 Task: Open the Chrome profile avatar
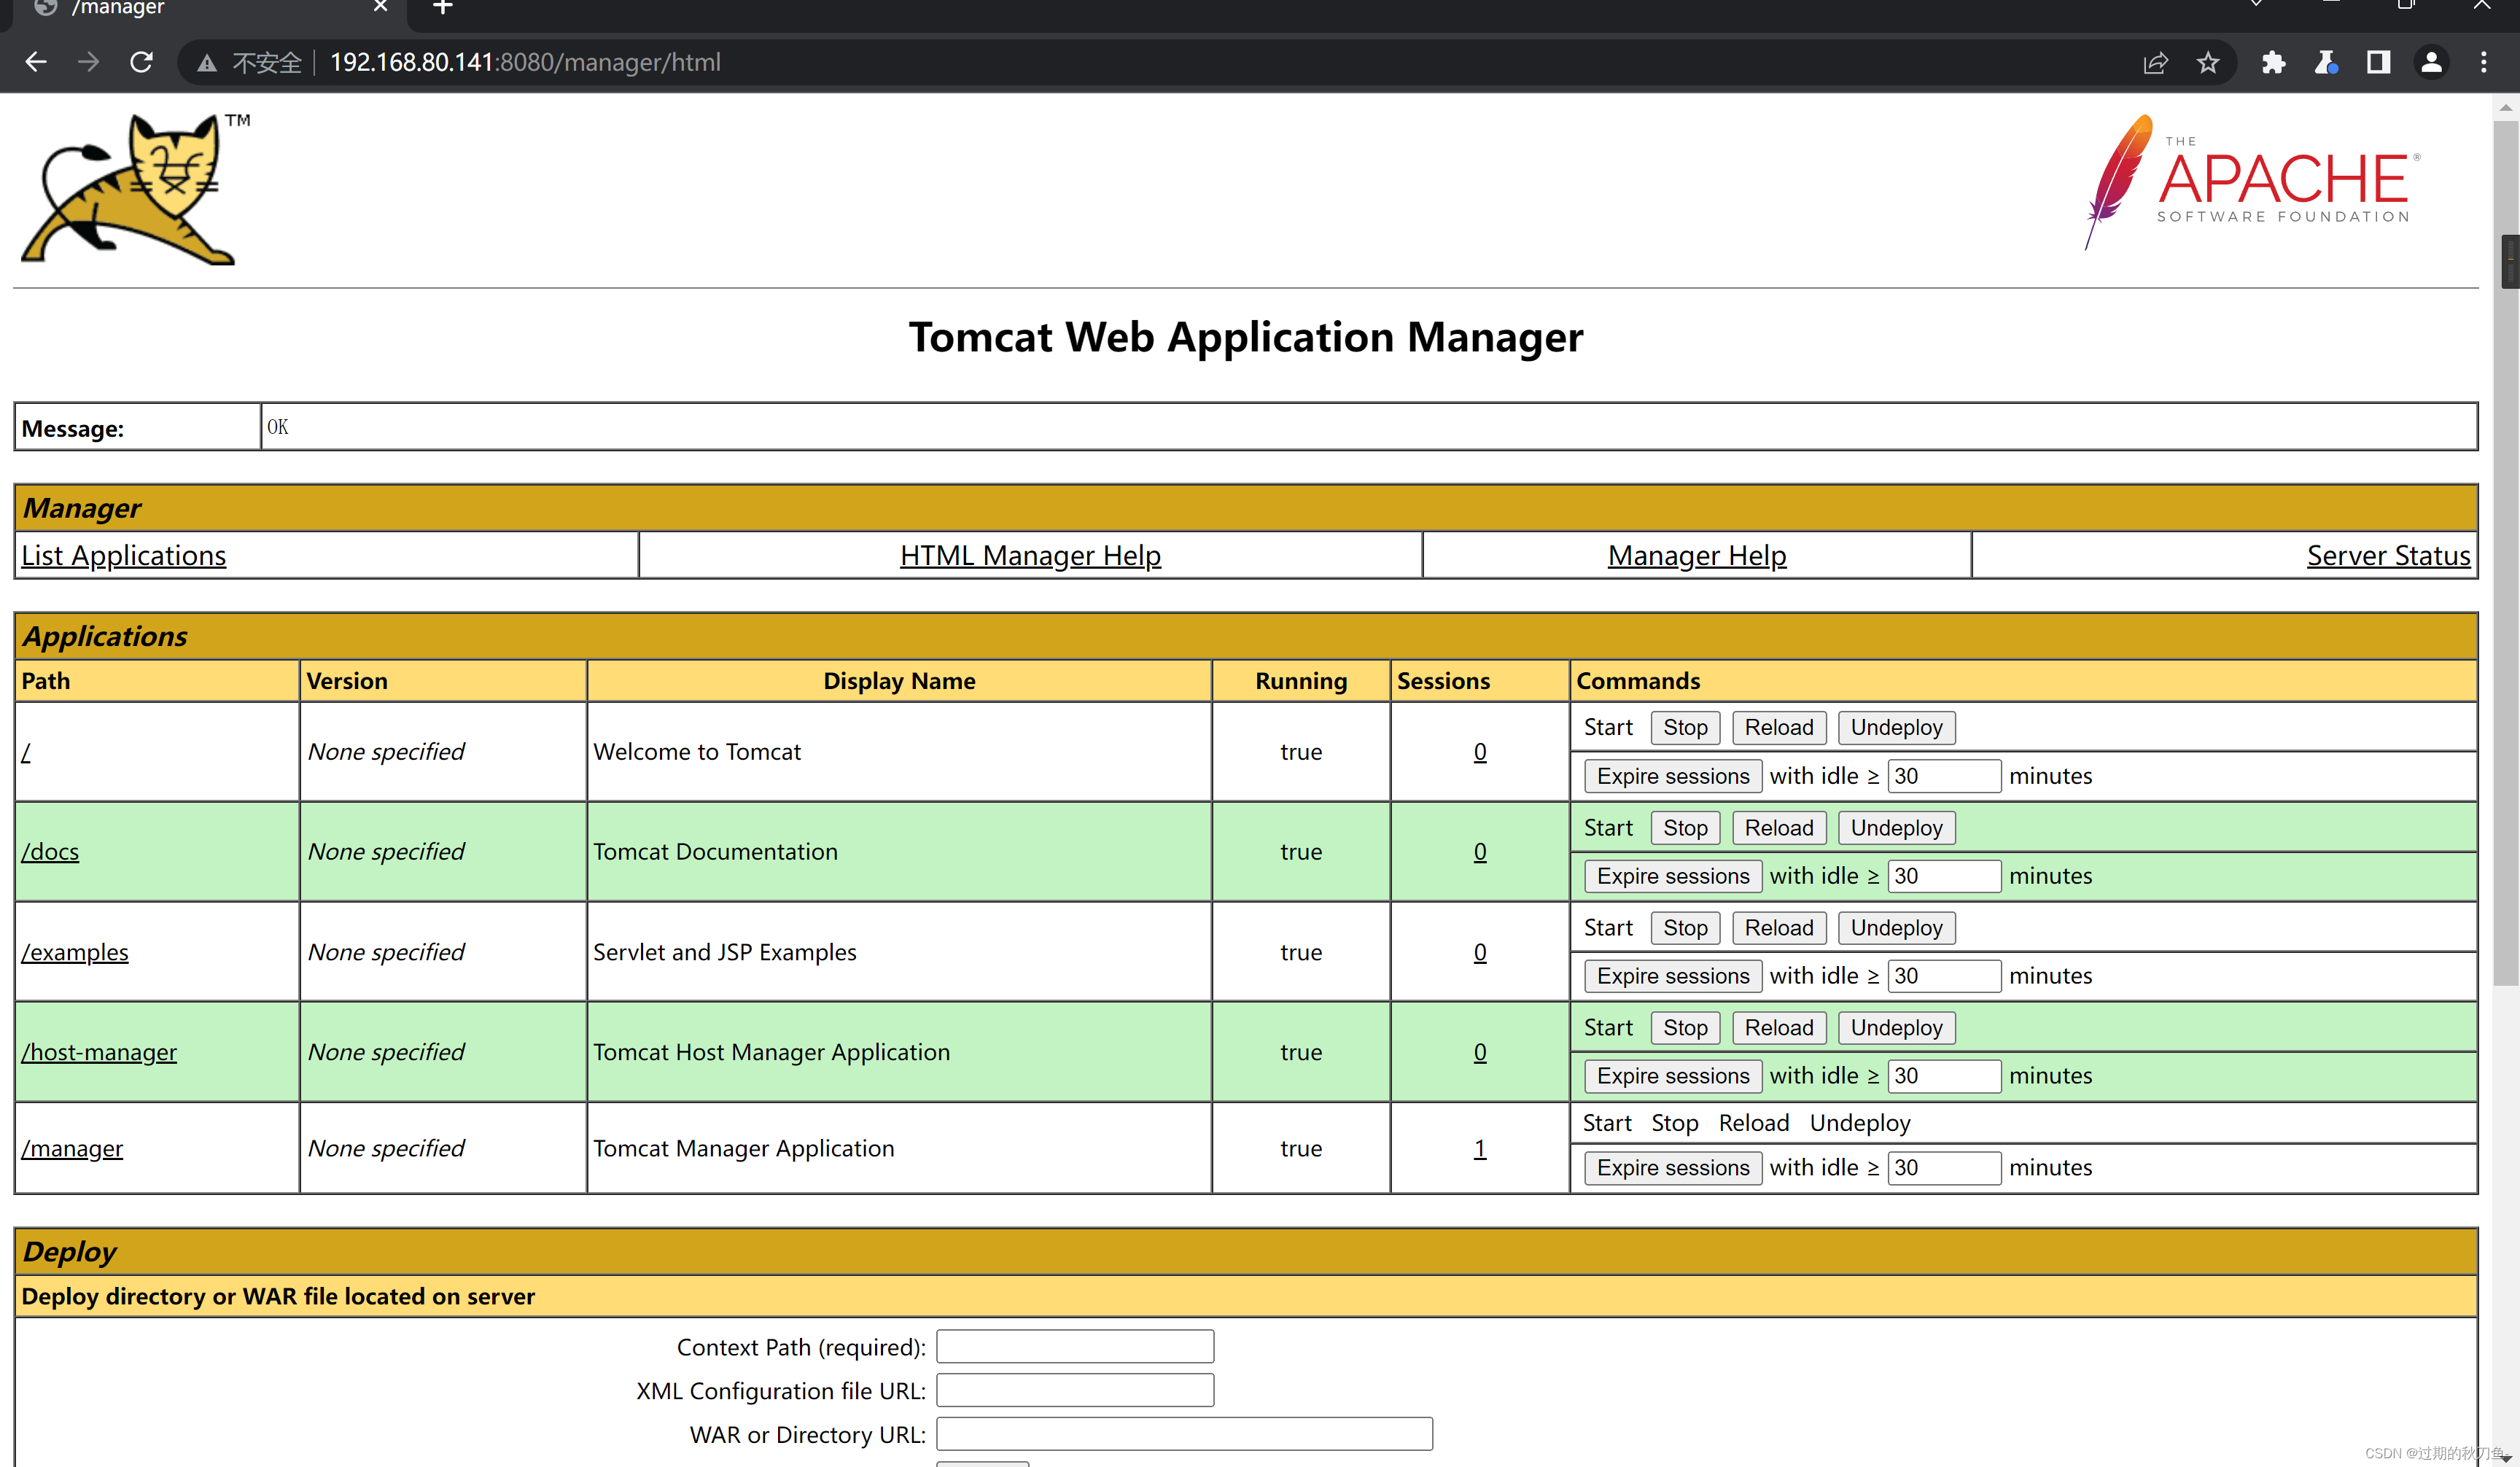2431,63
